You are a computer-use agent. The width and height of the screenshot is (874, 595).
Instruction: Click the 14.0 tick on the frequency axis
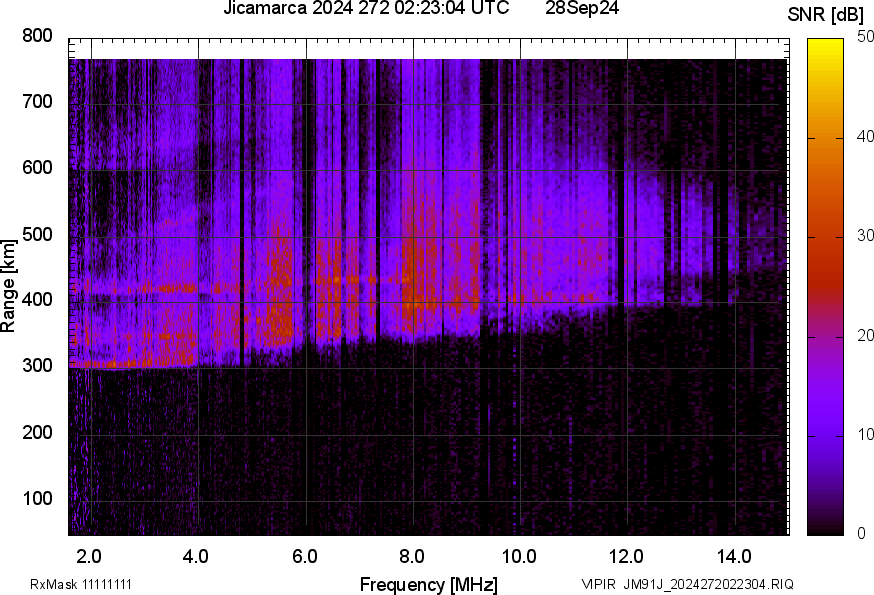pyautogui.click(x=734, y=555)
